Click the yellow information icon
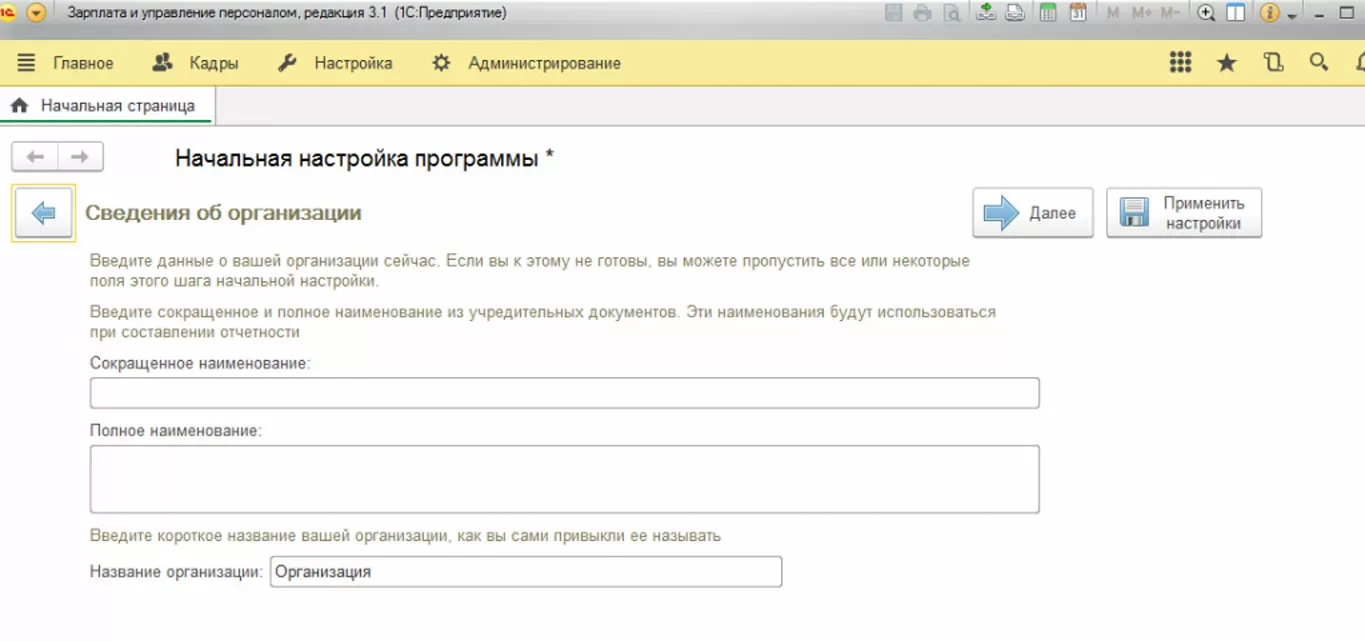Image resolution: width=1365 pixels, height=641 pixels. (1270, 13)
